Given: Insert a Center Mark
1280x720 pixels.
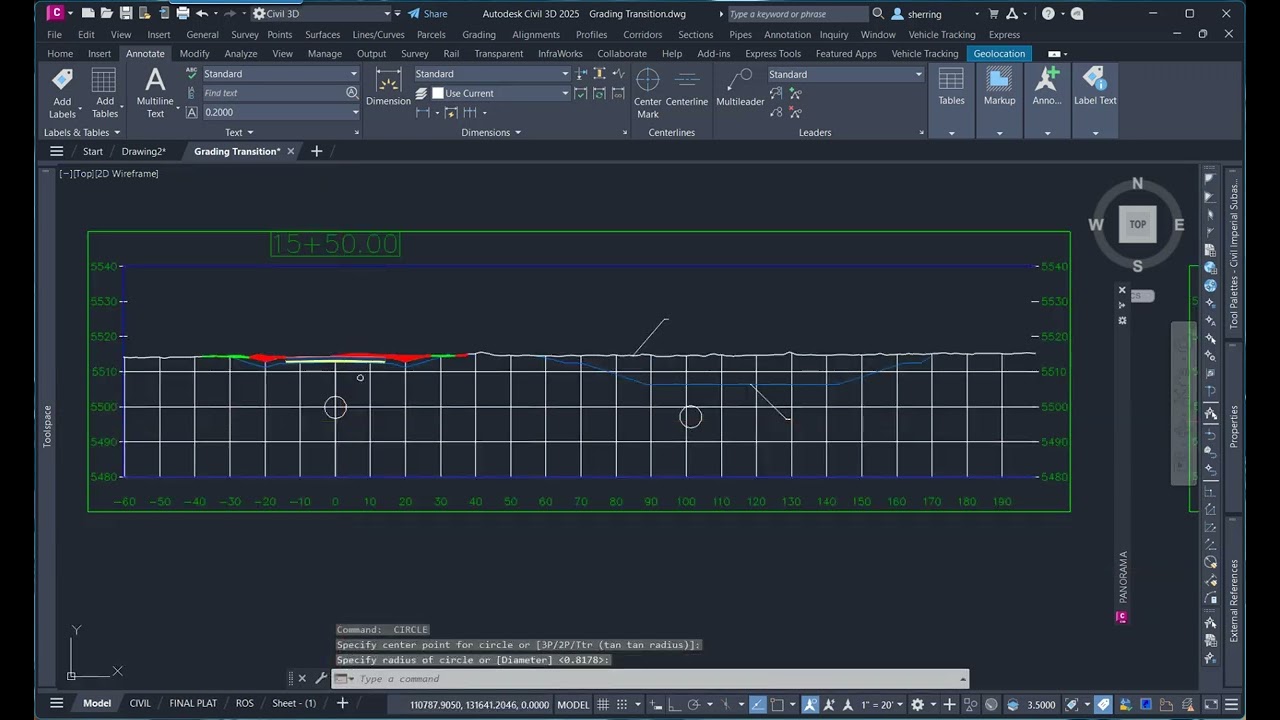Looking at the screenshot, I should pyautogui.click(x=648, y=93).
